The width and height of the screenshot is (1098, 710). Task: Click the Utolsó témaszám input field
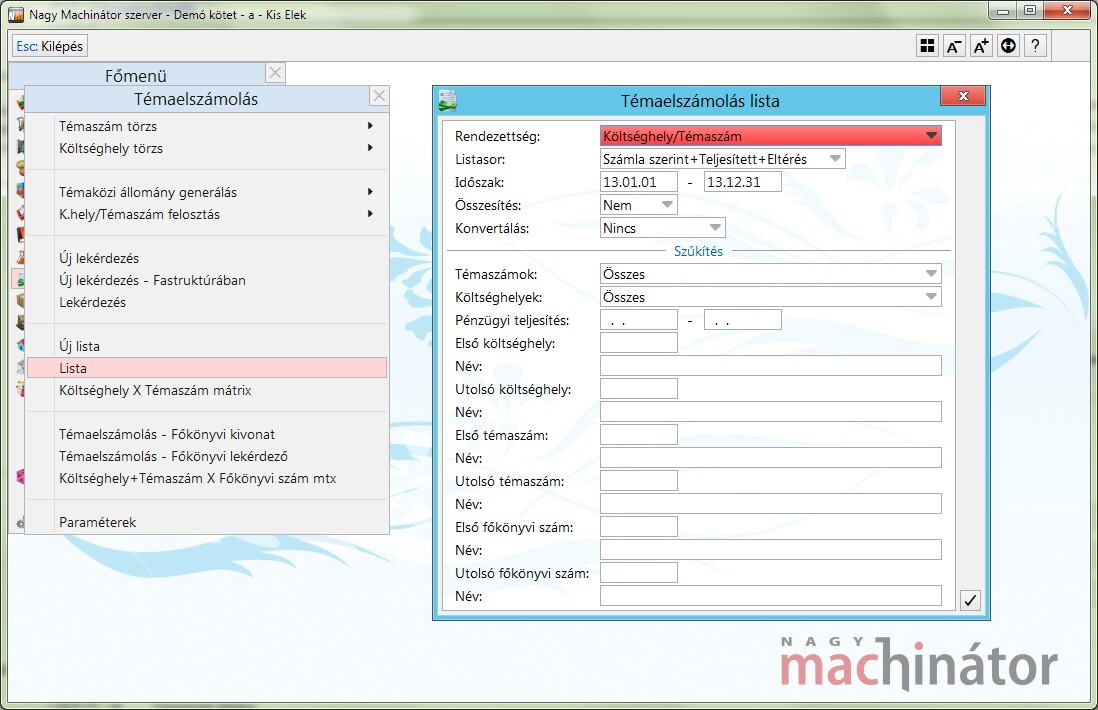639,481
